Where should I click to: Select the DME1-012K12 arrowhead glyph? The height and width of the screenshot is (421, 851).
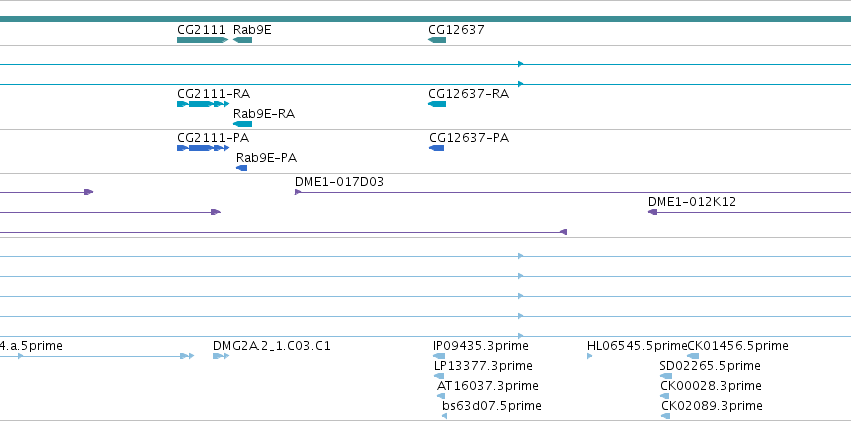(652, 212)
